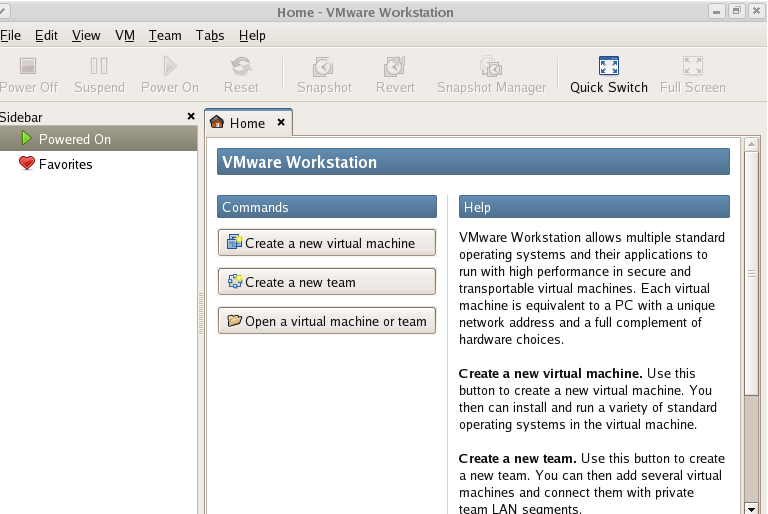
Task: Click the green Powered On arrow icon
Action: click(26, 139)
